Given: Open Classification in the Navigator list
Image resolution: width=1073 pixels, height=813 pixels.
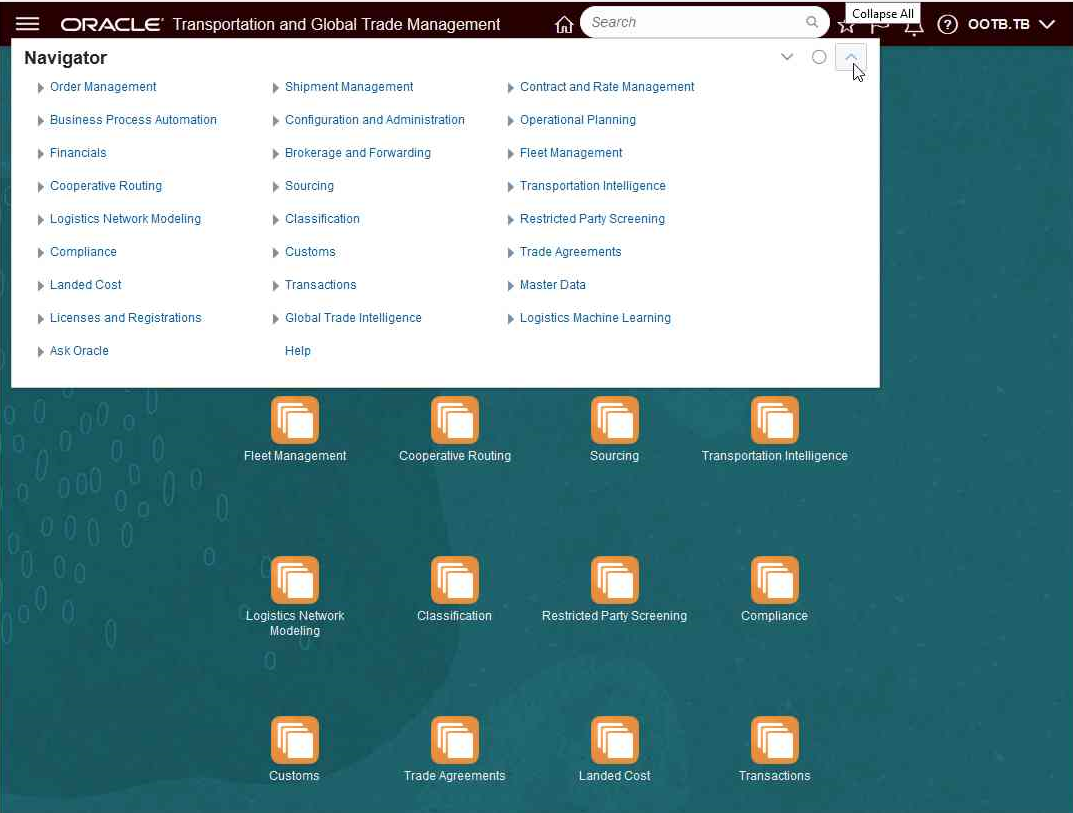Looking at the screenshot, I should [x=322, y=218].
